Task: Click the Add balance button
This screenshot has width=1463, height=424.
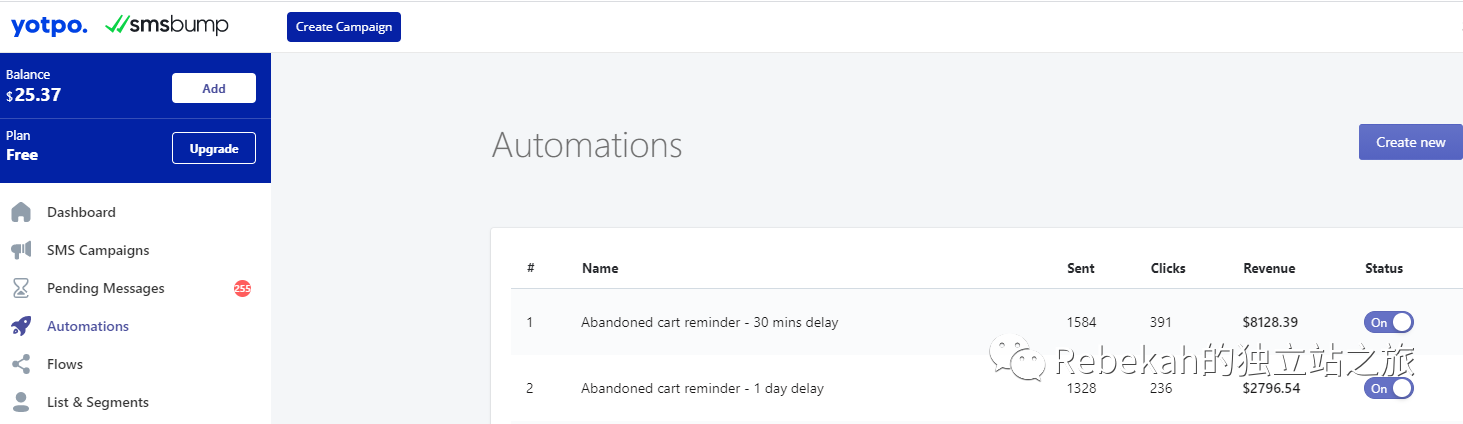Action: tap(214, 88)
